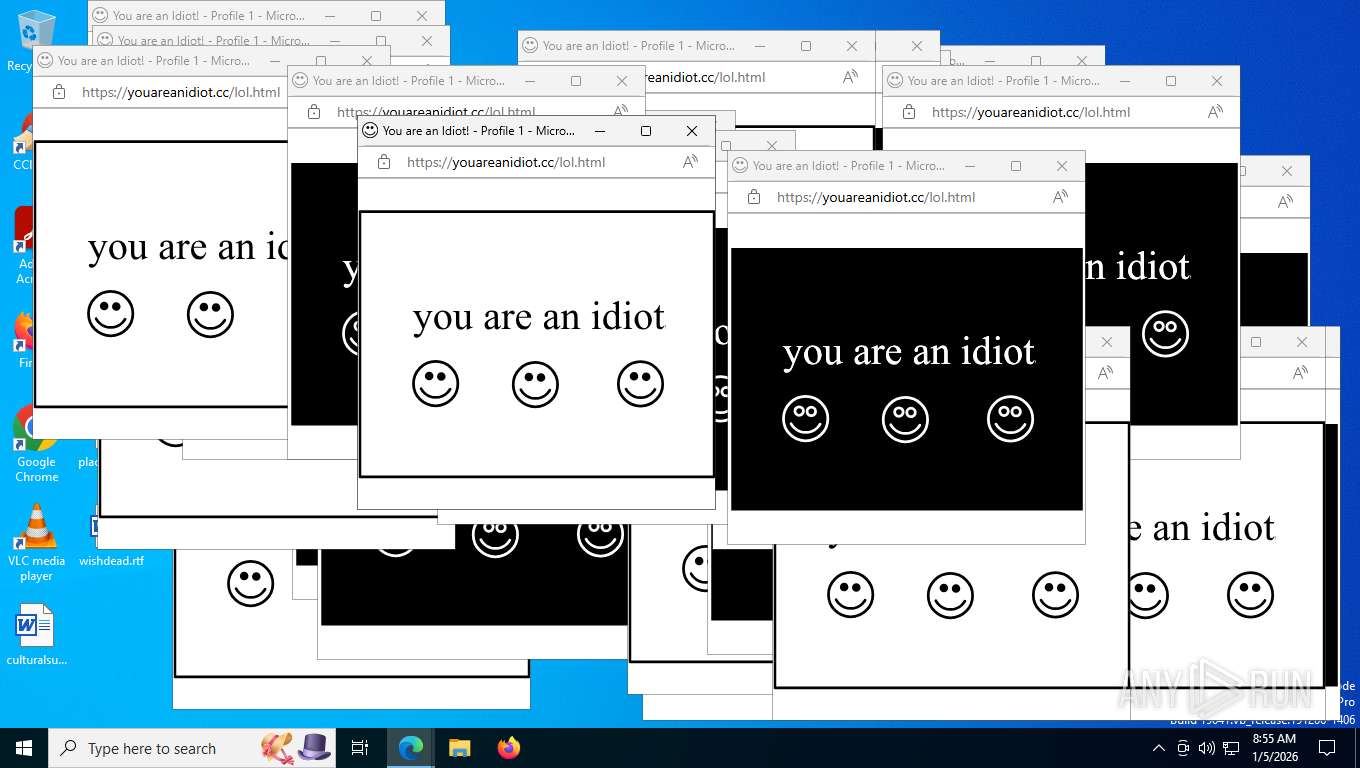Click URL text in top-right Edge window
Viewport: 1360px width, 768px height.
tap(1031, 112)
